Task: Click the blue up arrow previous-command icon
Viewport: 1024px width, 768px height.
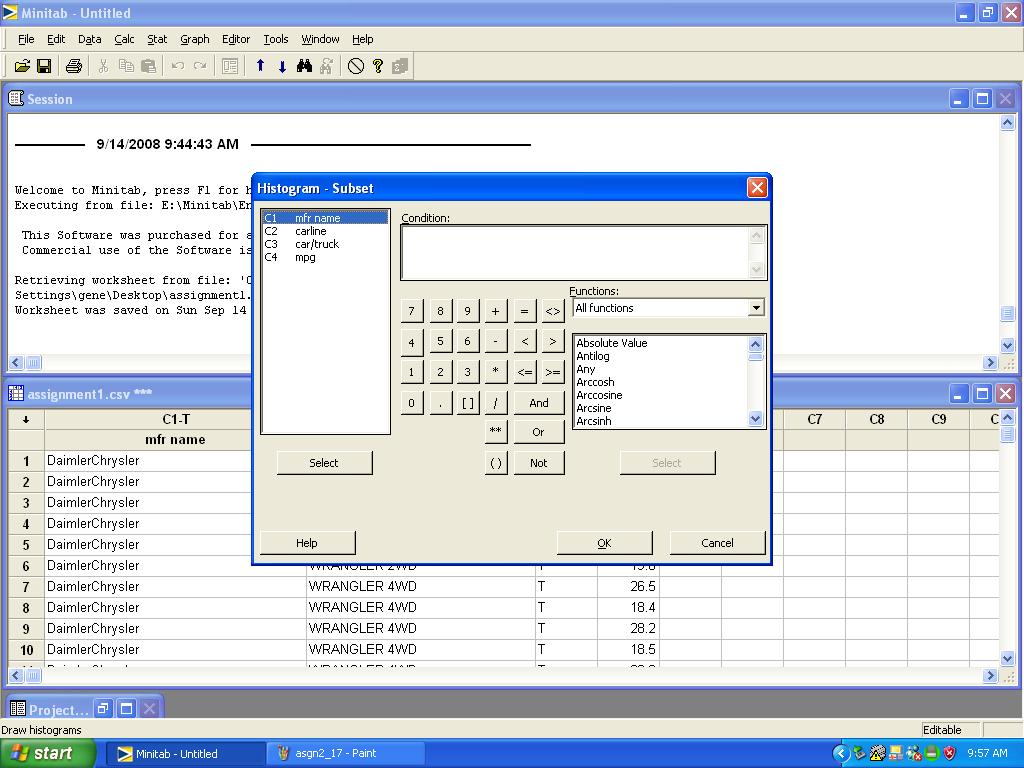Action: tap(260, 66)
